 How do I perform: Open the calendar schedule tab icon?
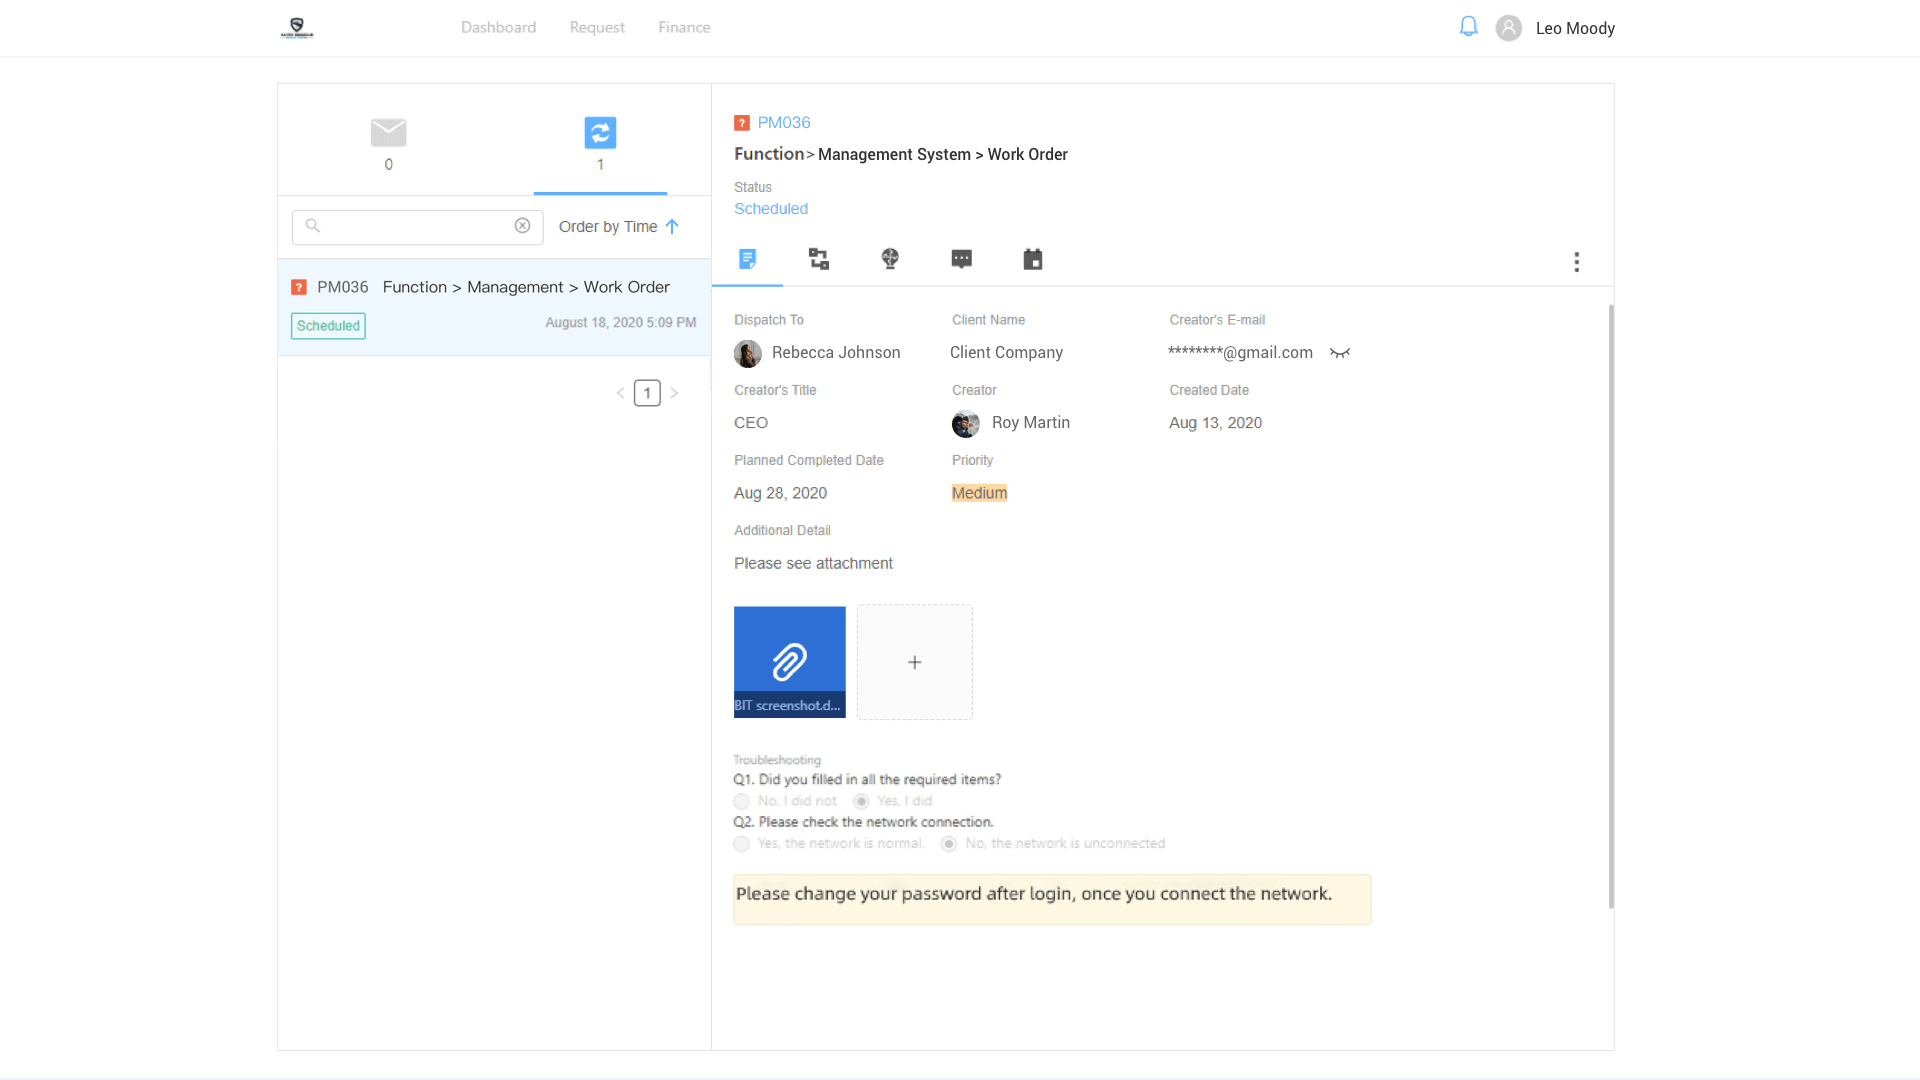coord(1033,260)
